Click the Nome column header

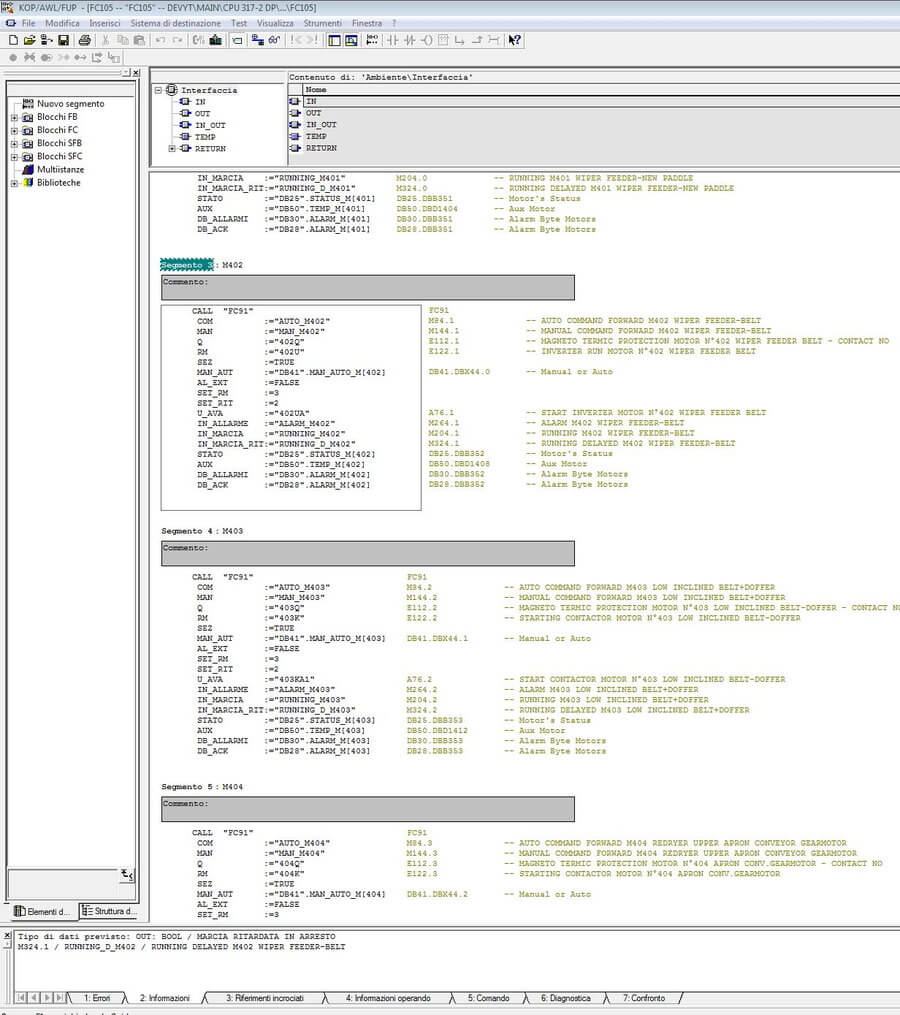click(602, 89)
